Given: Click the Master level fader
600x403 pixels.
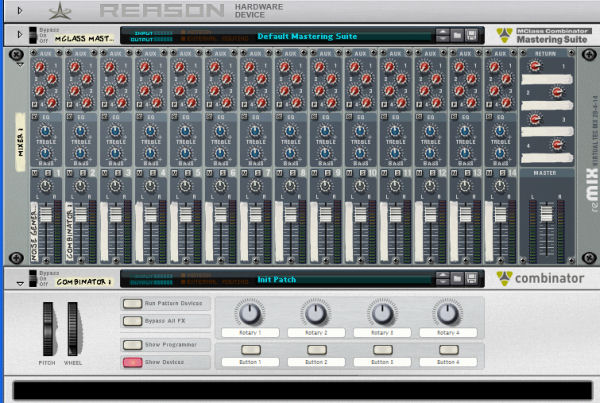Looking at the screenshot, I should tap(546, 214).
